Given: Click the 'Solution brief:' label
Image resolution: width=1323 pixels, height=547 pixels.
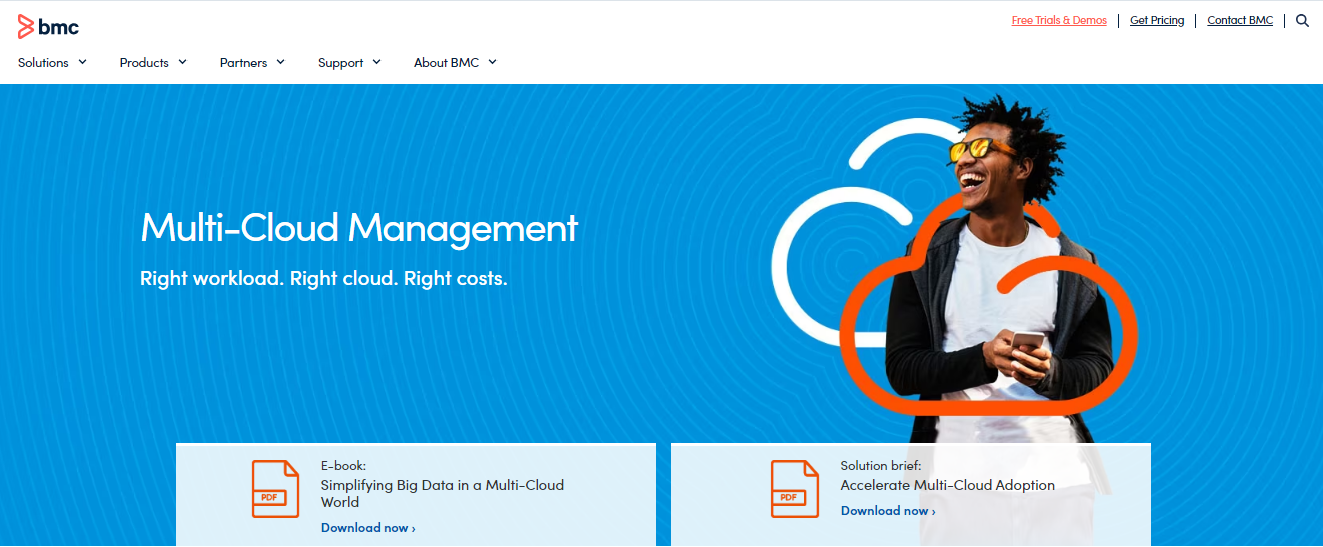Looking at the screenshot, I should [881, 466].
